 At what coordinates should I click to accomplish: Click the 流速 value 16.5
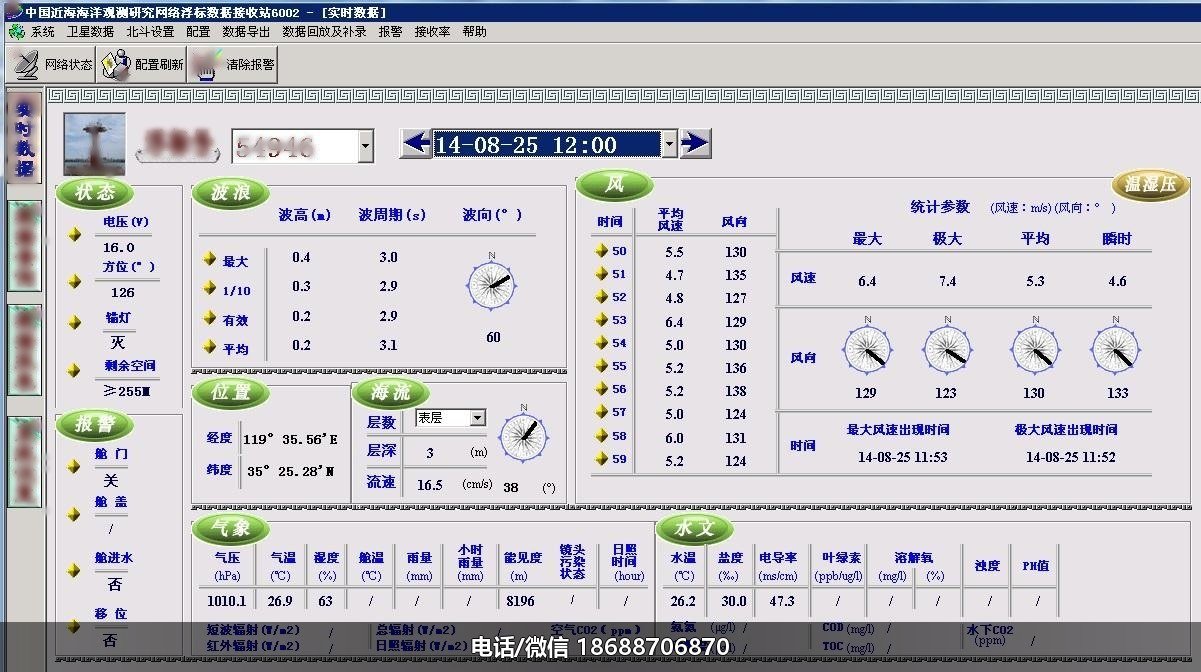coord(430,484)
